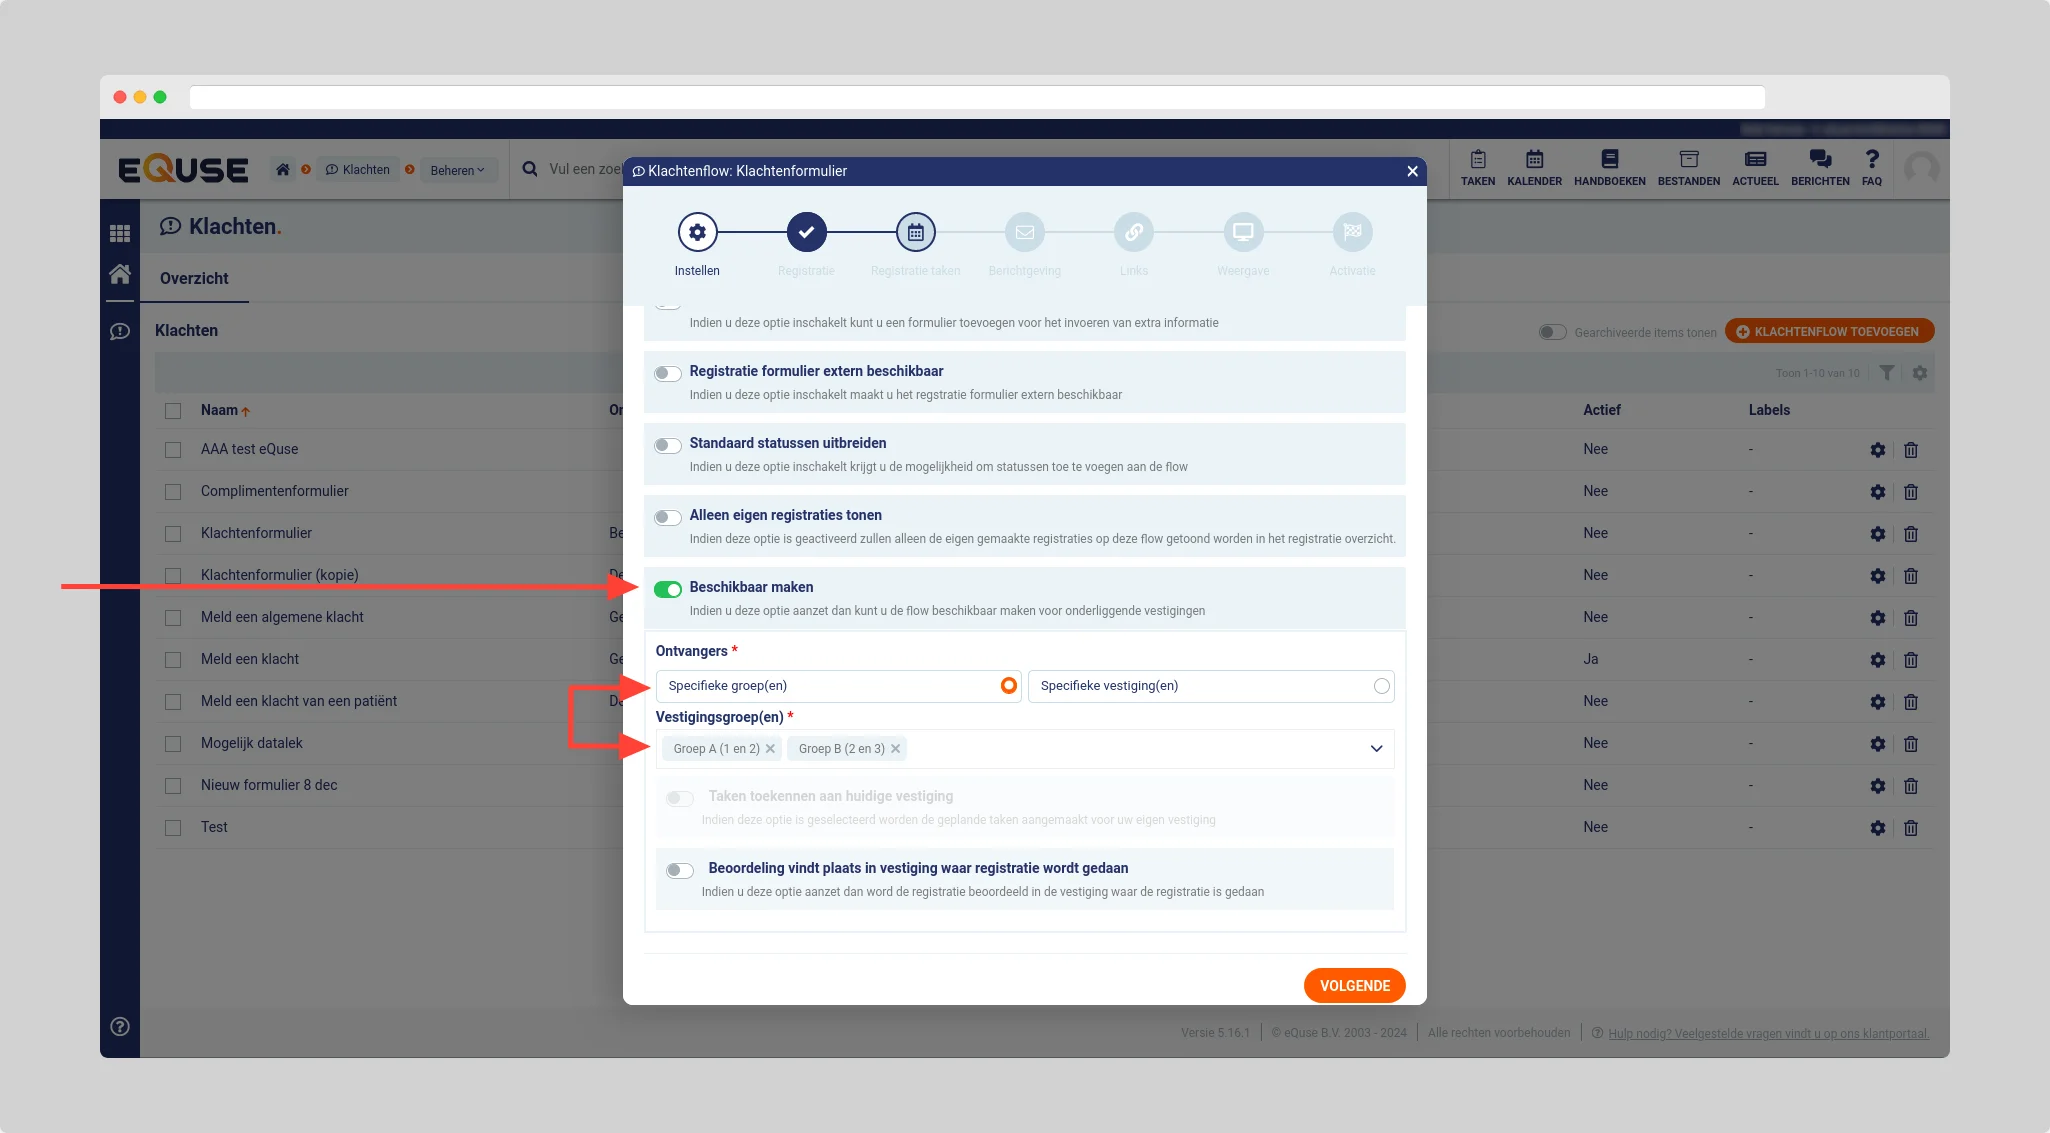Viewport: 2050px width, 1133px height.
Task: Switch to the Overzicht tab
Action: pyautogui.click(x=194, y=279)
